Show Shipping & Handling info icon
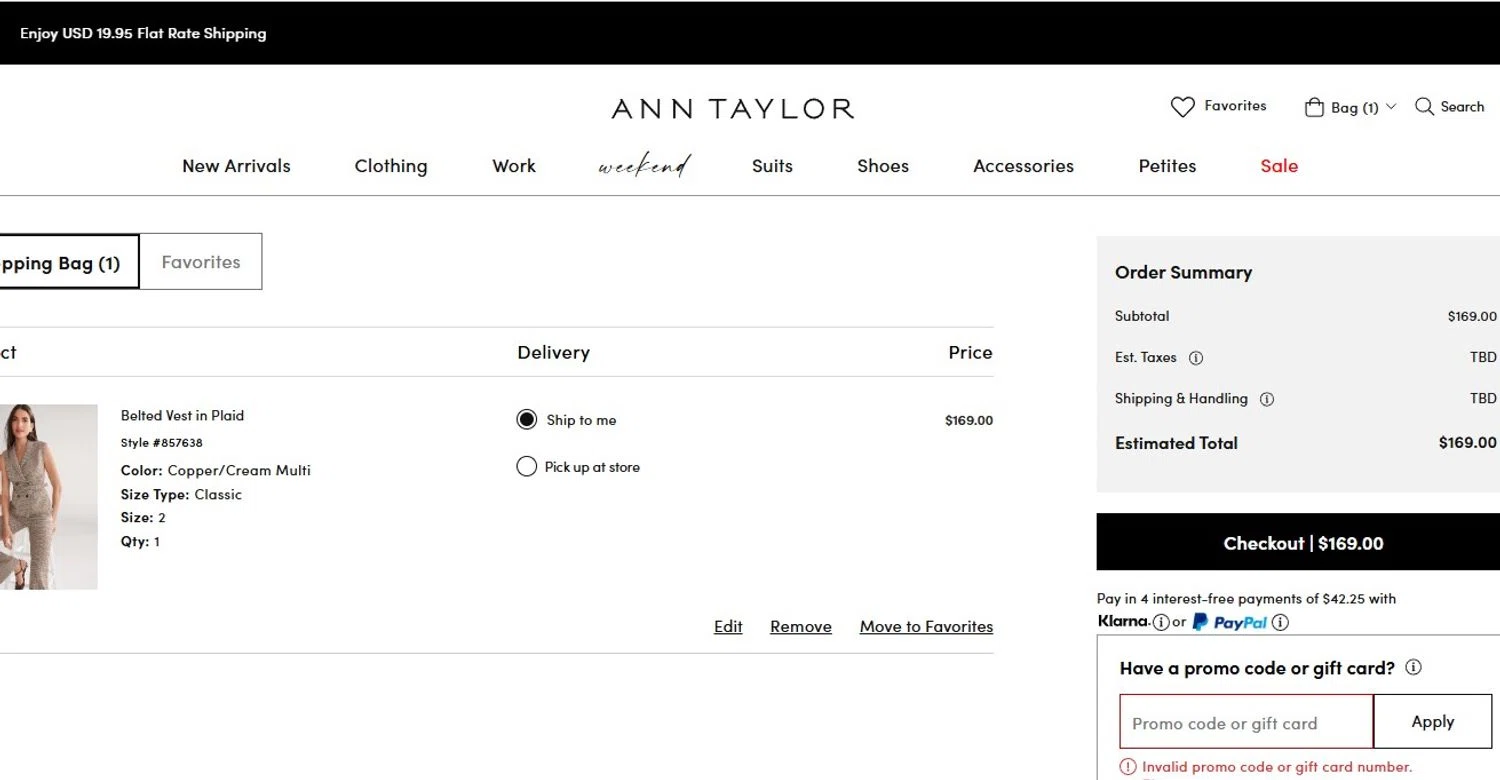Viewport: 1500px width, 780px height. [1267, 399]
